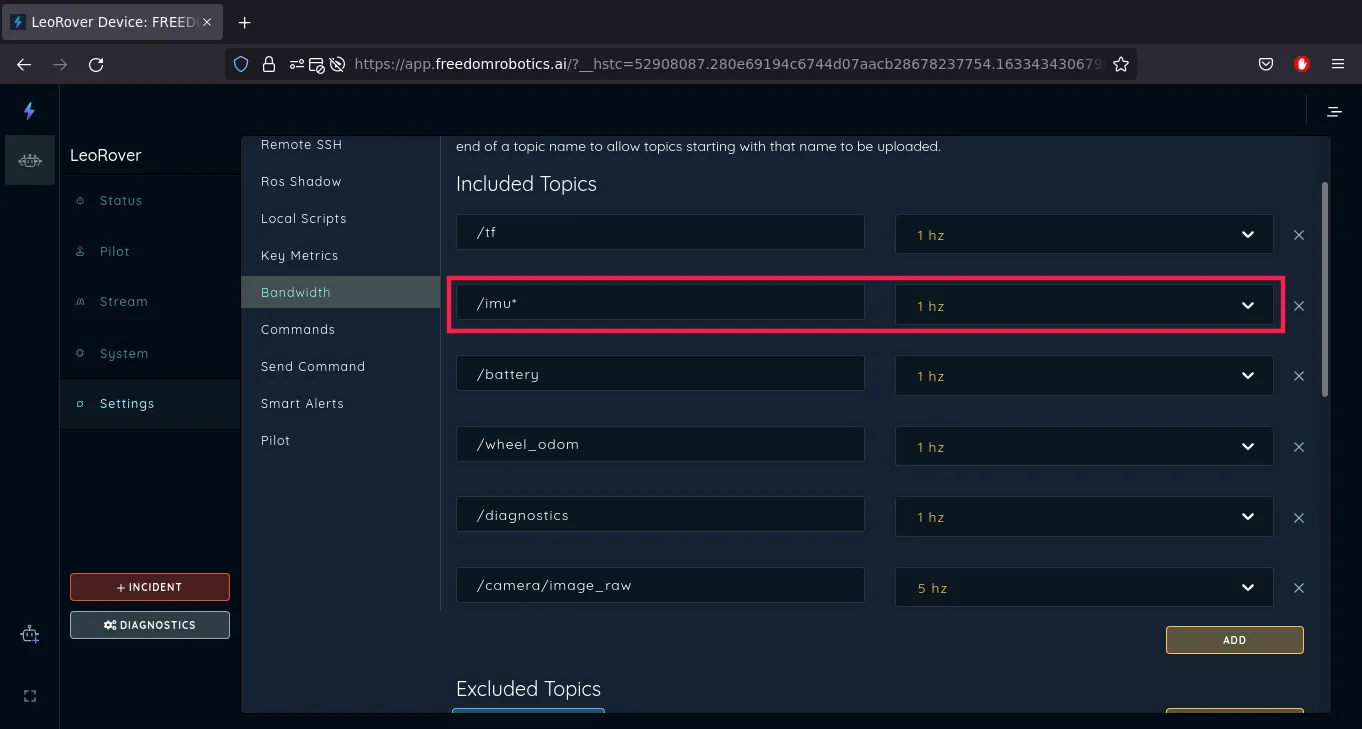Open the hamburger panel icon top right
1362x729 pixels.
pos(1334,112)
